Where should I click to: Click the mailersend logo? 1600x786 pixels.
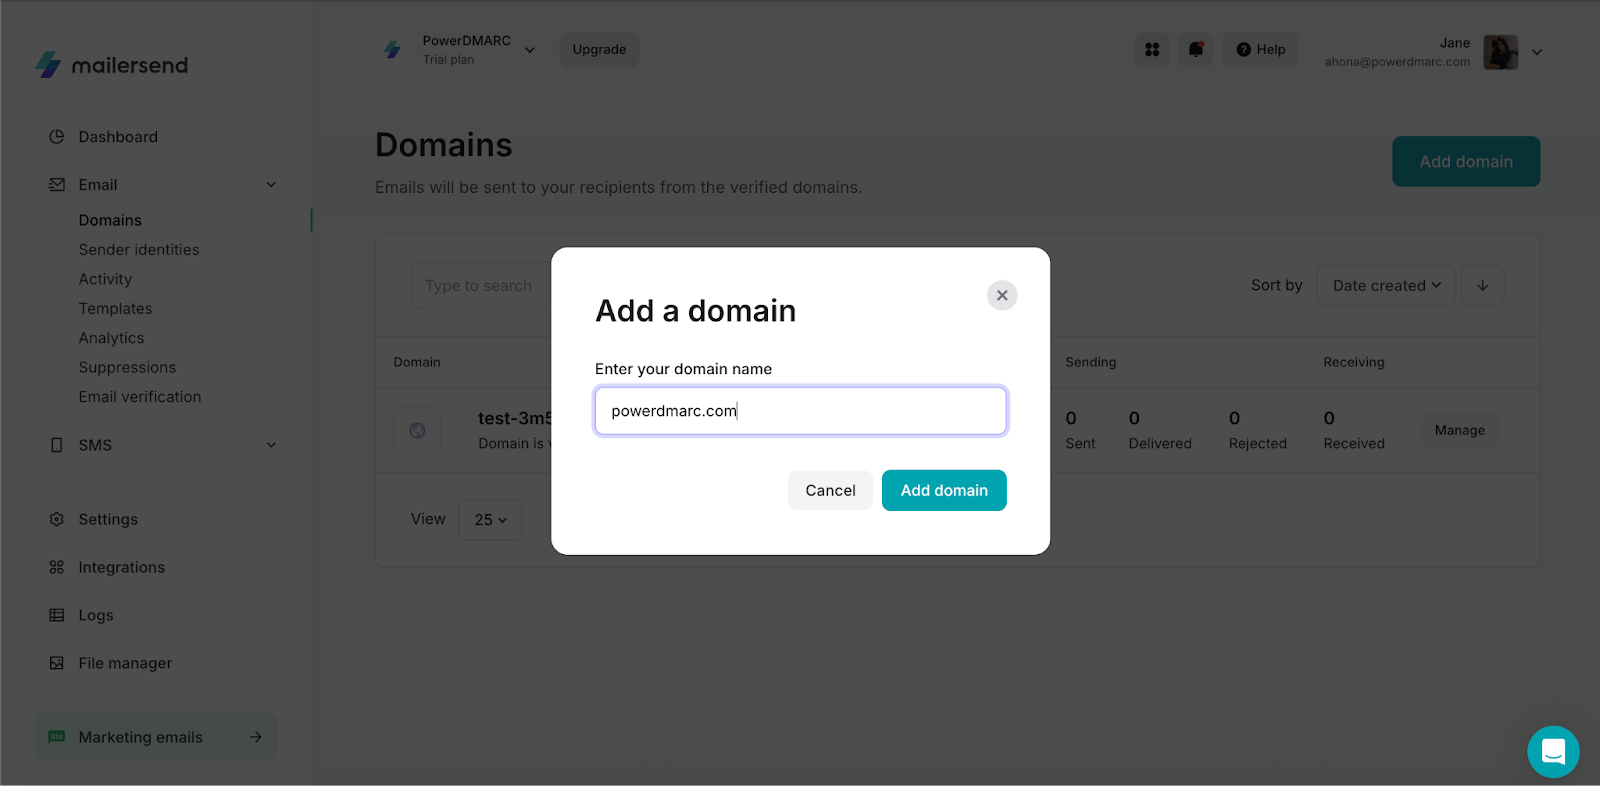pyautogui.click(x=111, y=65)
